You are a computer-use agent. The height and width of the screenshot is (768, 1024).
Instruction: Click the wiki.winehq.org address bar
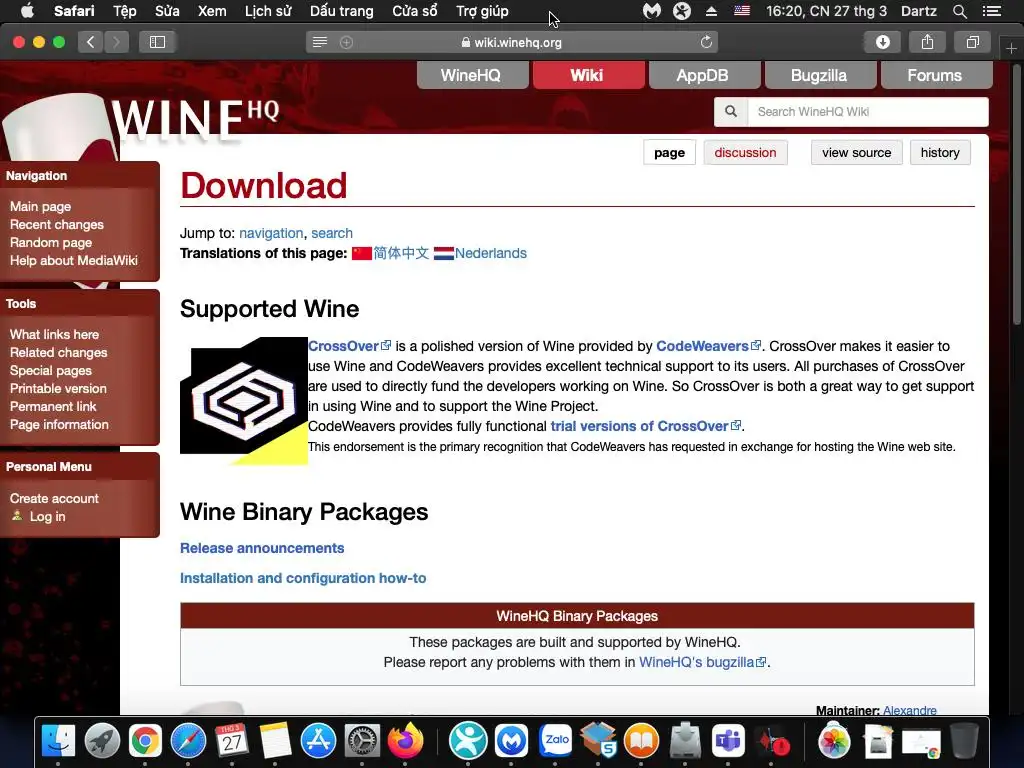(x=512, y=42)
